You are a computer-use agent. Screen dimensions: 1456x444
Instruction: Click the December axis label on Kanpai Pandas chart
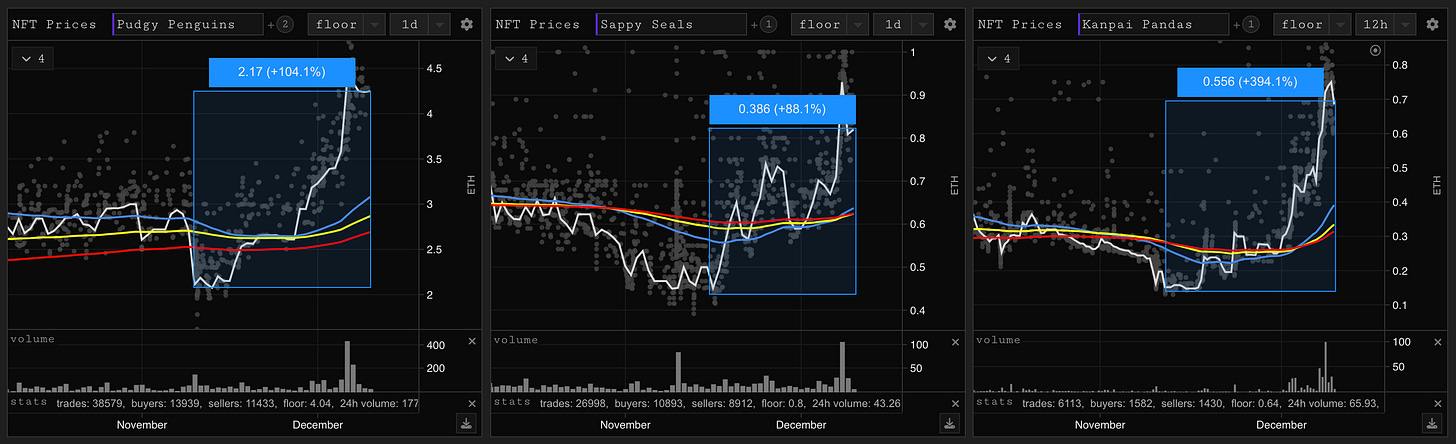coord(1281,425)
